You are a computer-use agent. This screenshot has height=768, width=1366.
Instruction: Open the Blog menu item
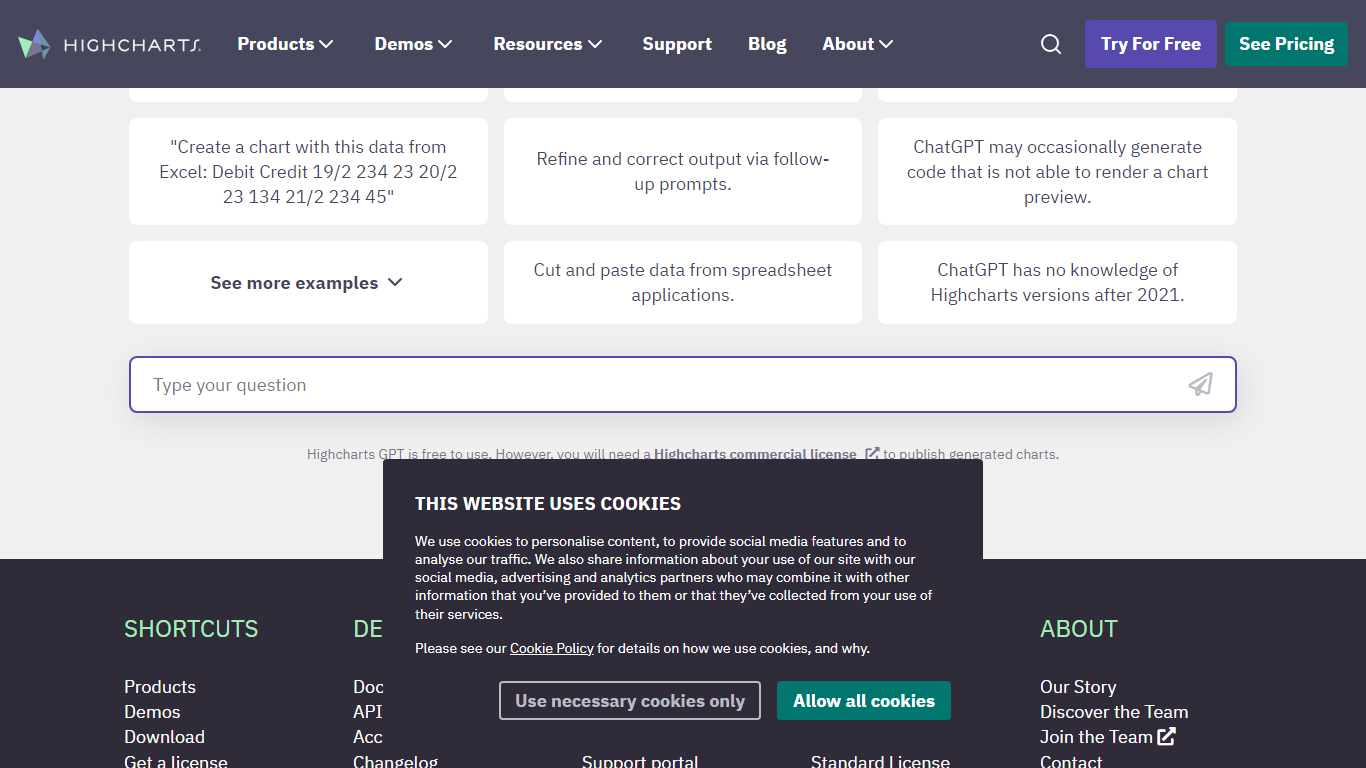click(767, 44)
